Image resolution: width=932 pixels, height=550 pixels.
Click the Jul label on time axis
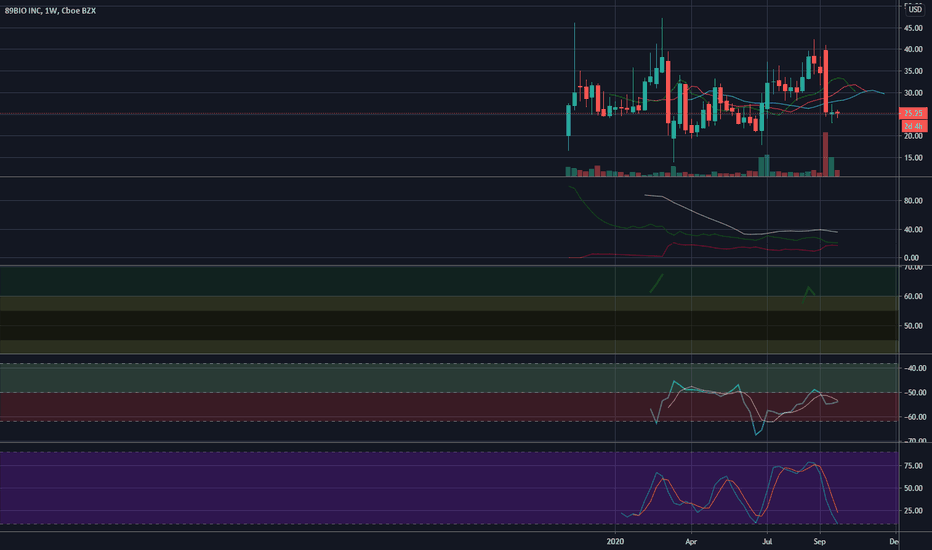[767, 542]
